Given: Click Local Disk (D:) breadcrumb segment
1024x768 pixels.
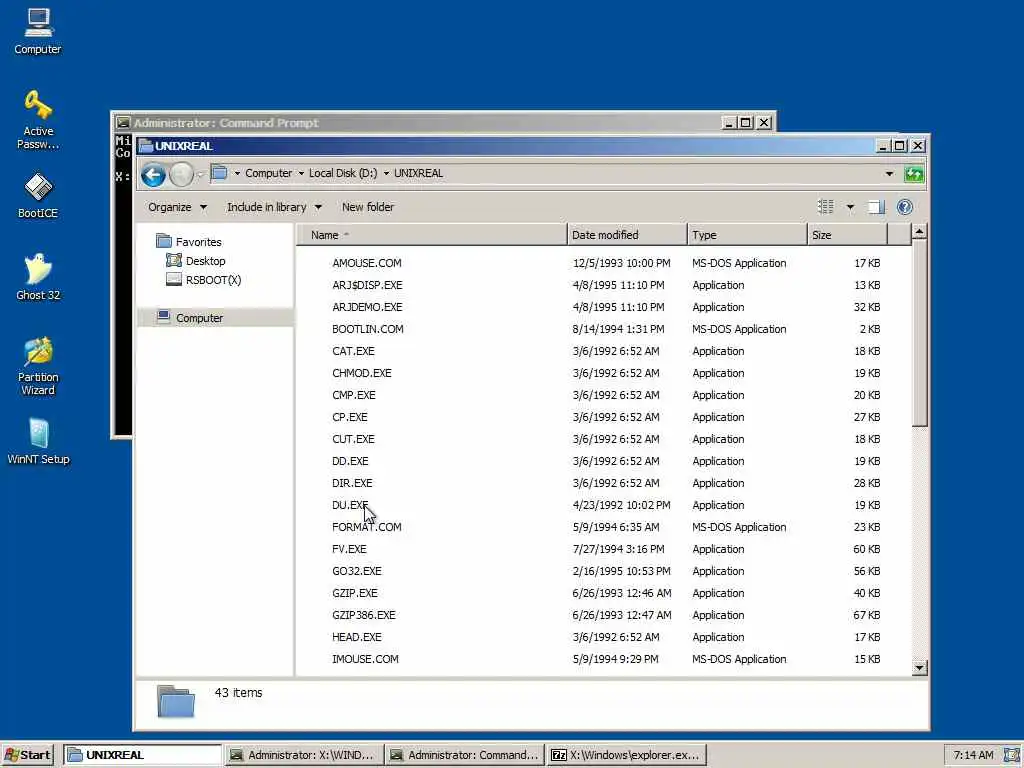Looking at the screenshot, I should tap(343, 173).
